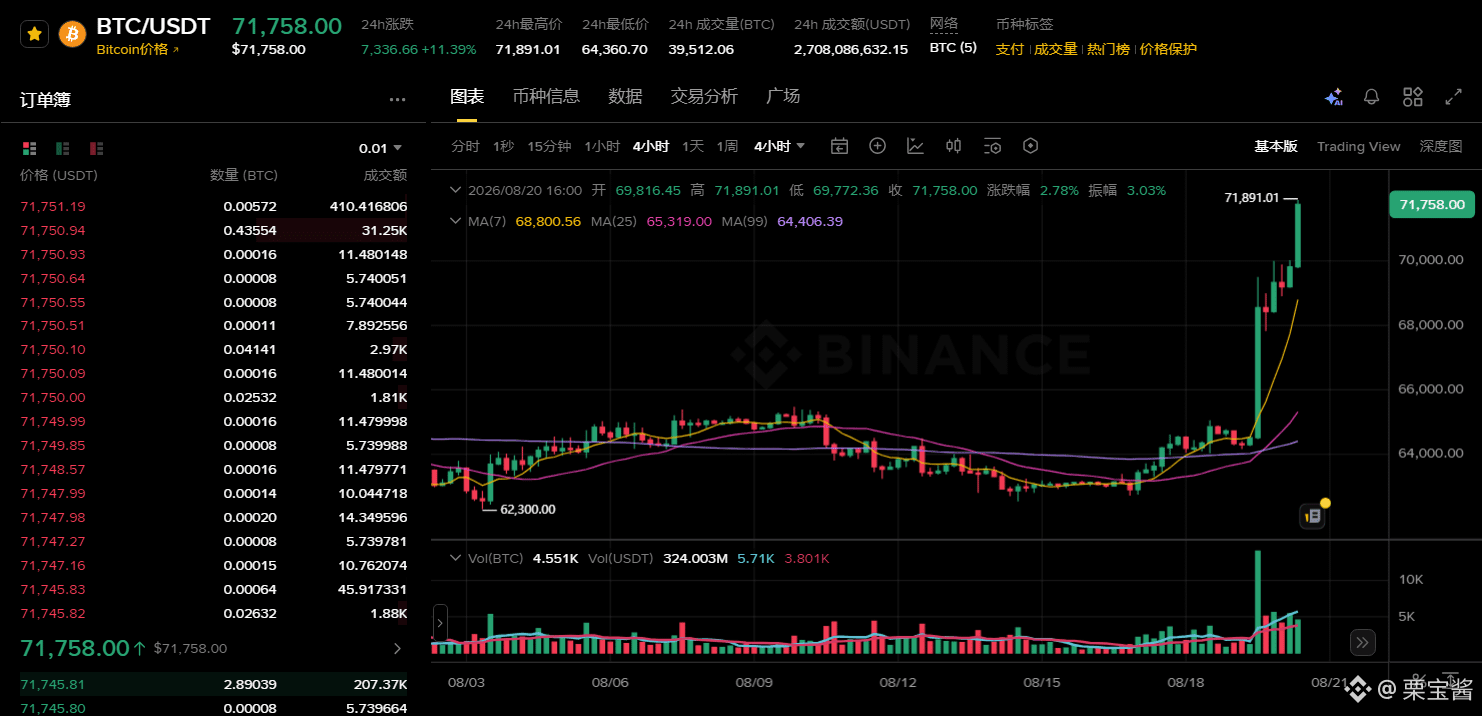This screenshot has width=1482, height=716.
Task: Show sell orders only view icon
Action: (x=97, y=148)
